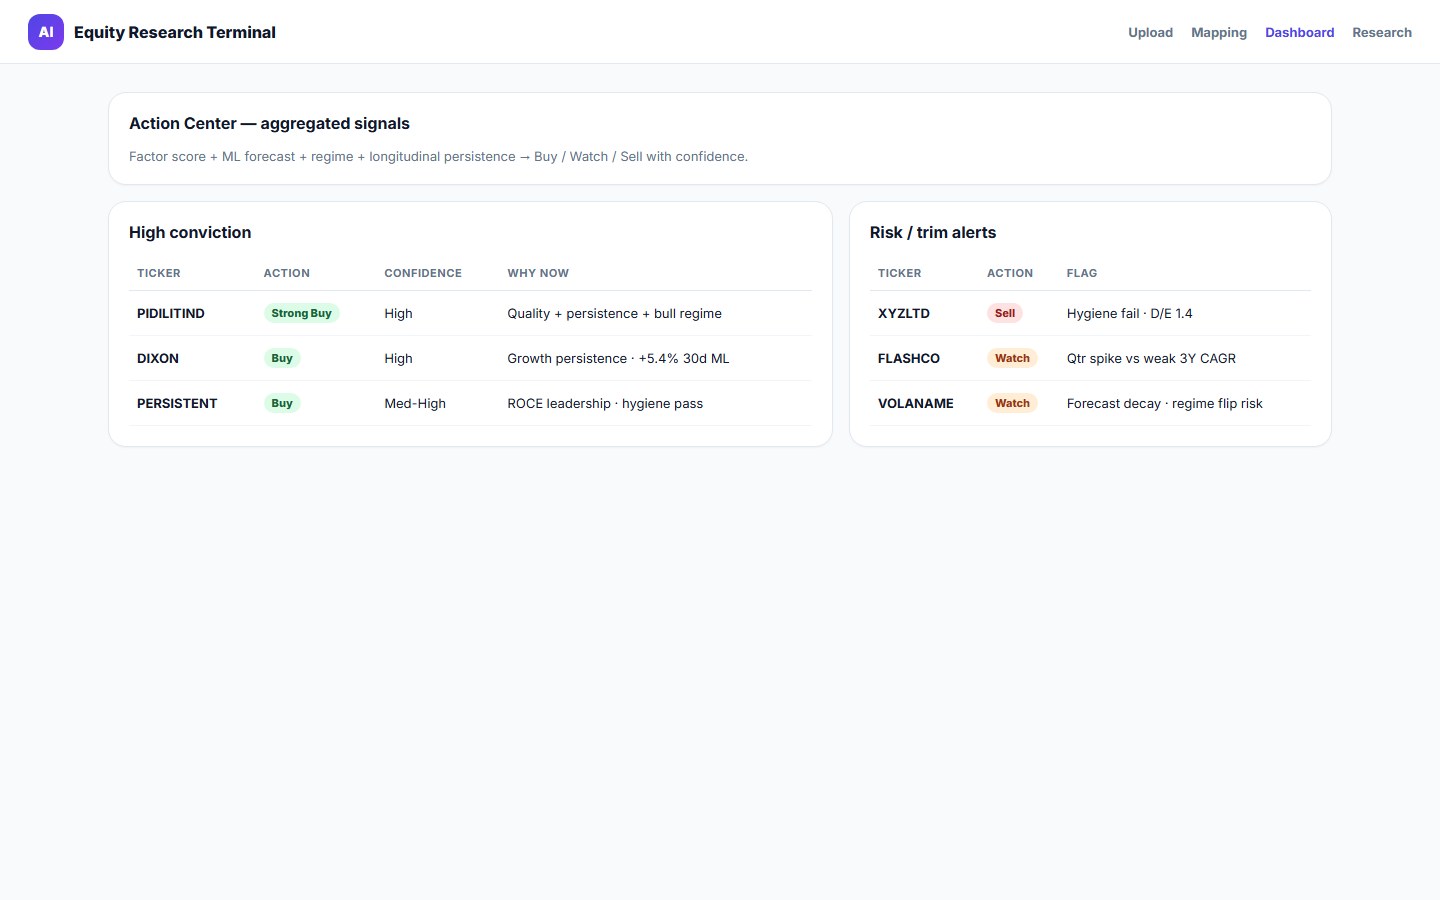Click the red Sell badge

point(1005,313)
